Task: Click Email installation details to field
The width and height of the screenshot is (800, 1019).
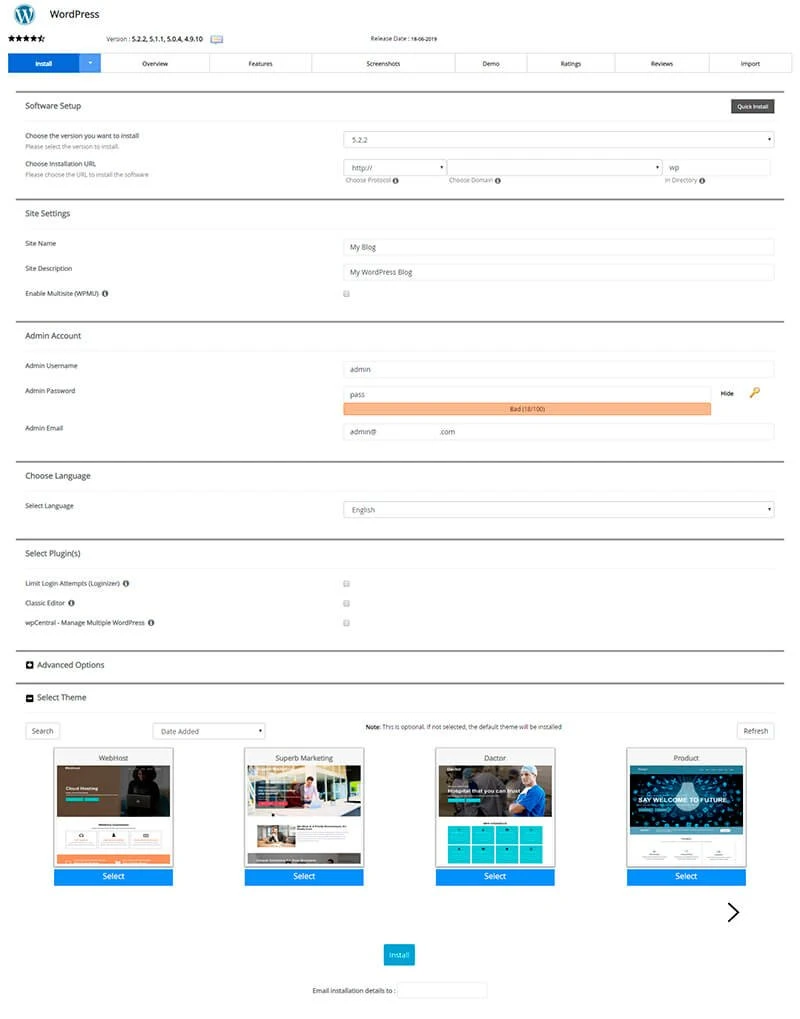Action: pos(442,990)
